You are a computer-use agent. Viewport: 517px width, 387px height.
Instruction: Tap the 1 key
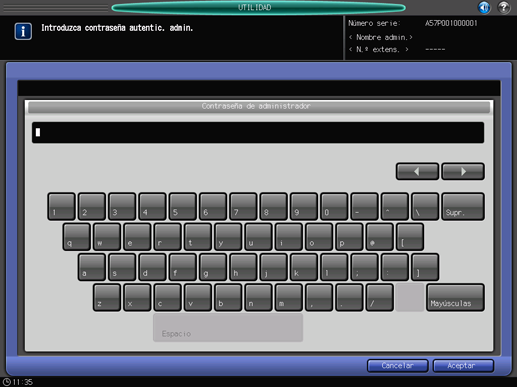pos(61,206)
